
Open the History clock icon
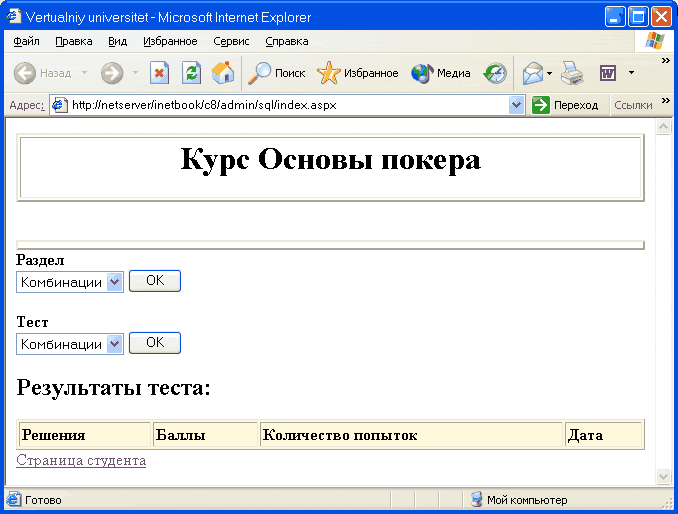point(495,73)
